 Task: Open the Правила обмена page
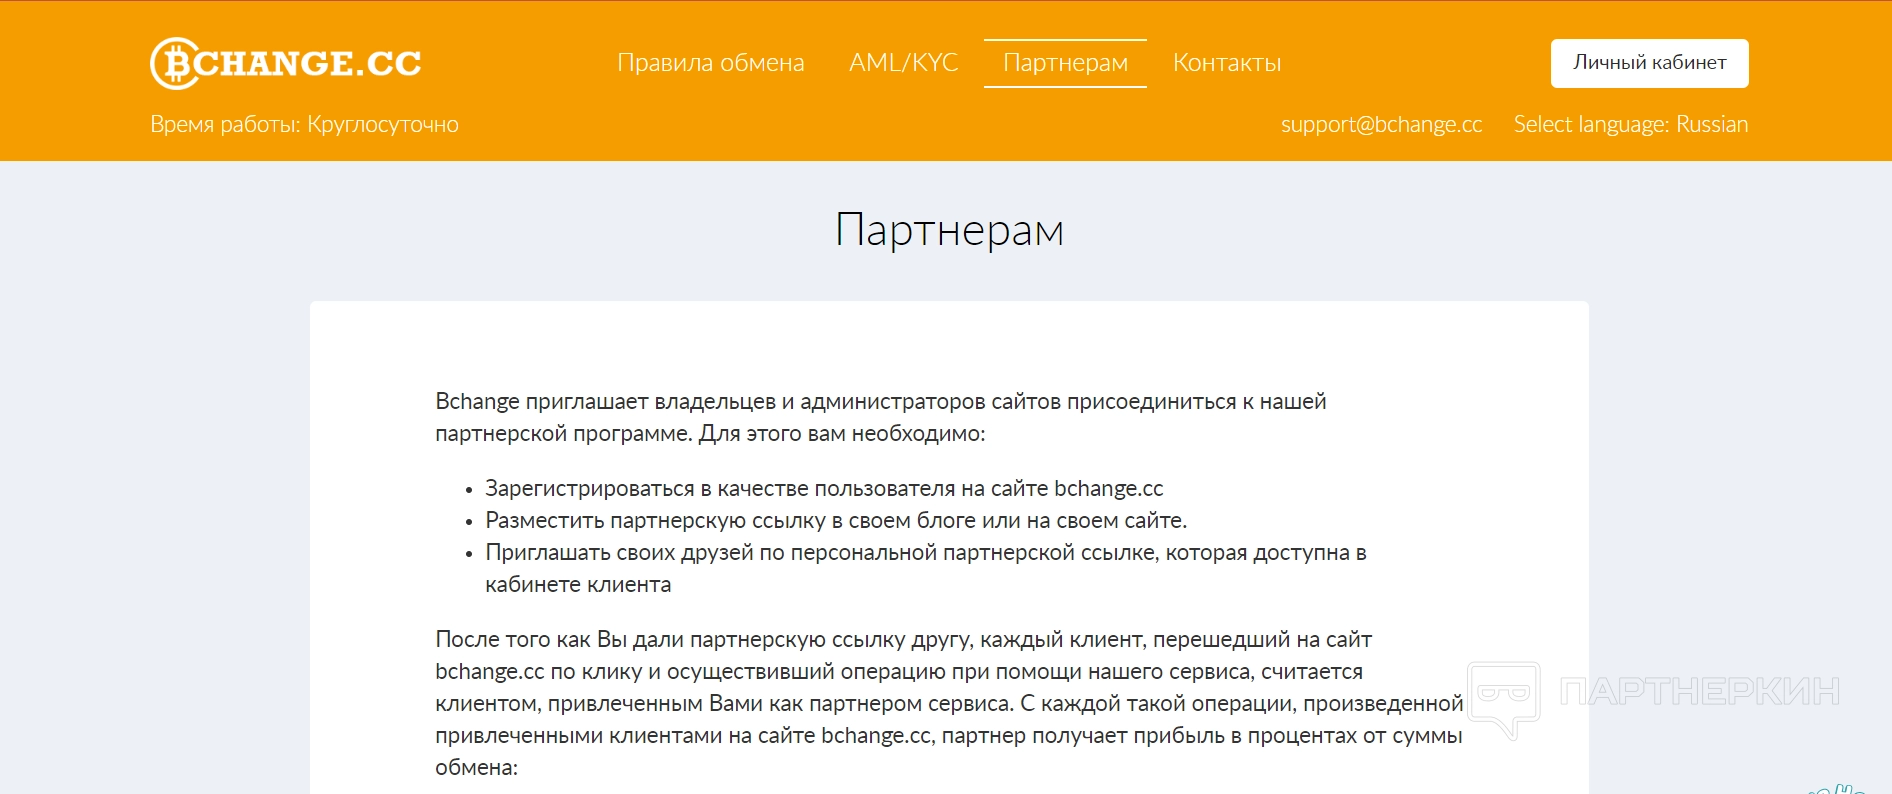coord(710,63)
